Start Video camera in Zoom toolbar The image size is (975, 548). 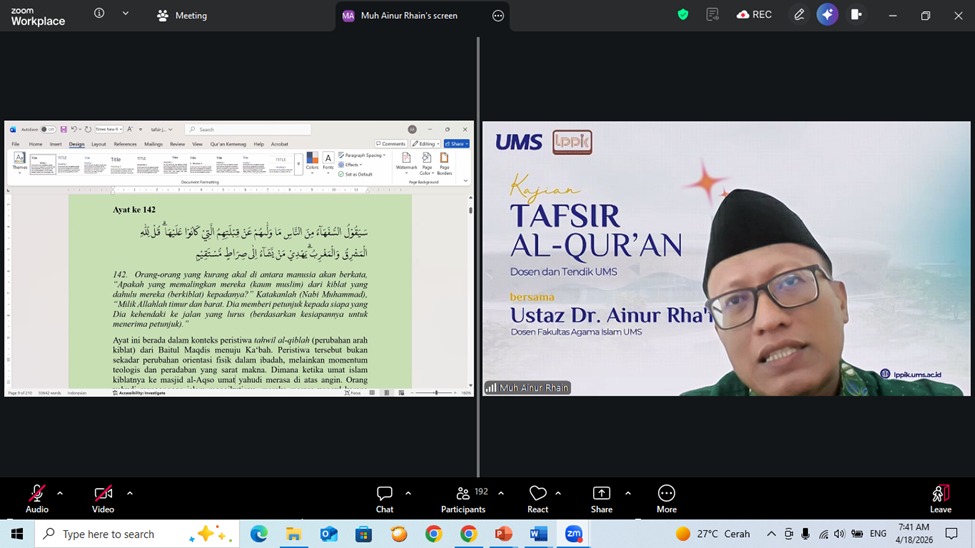(103, 499)
